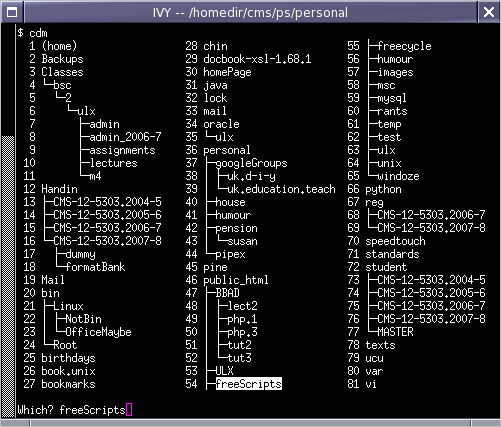Click entry 46 public_html
501x427 pixels.
point(236,280)
